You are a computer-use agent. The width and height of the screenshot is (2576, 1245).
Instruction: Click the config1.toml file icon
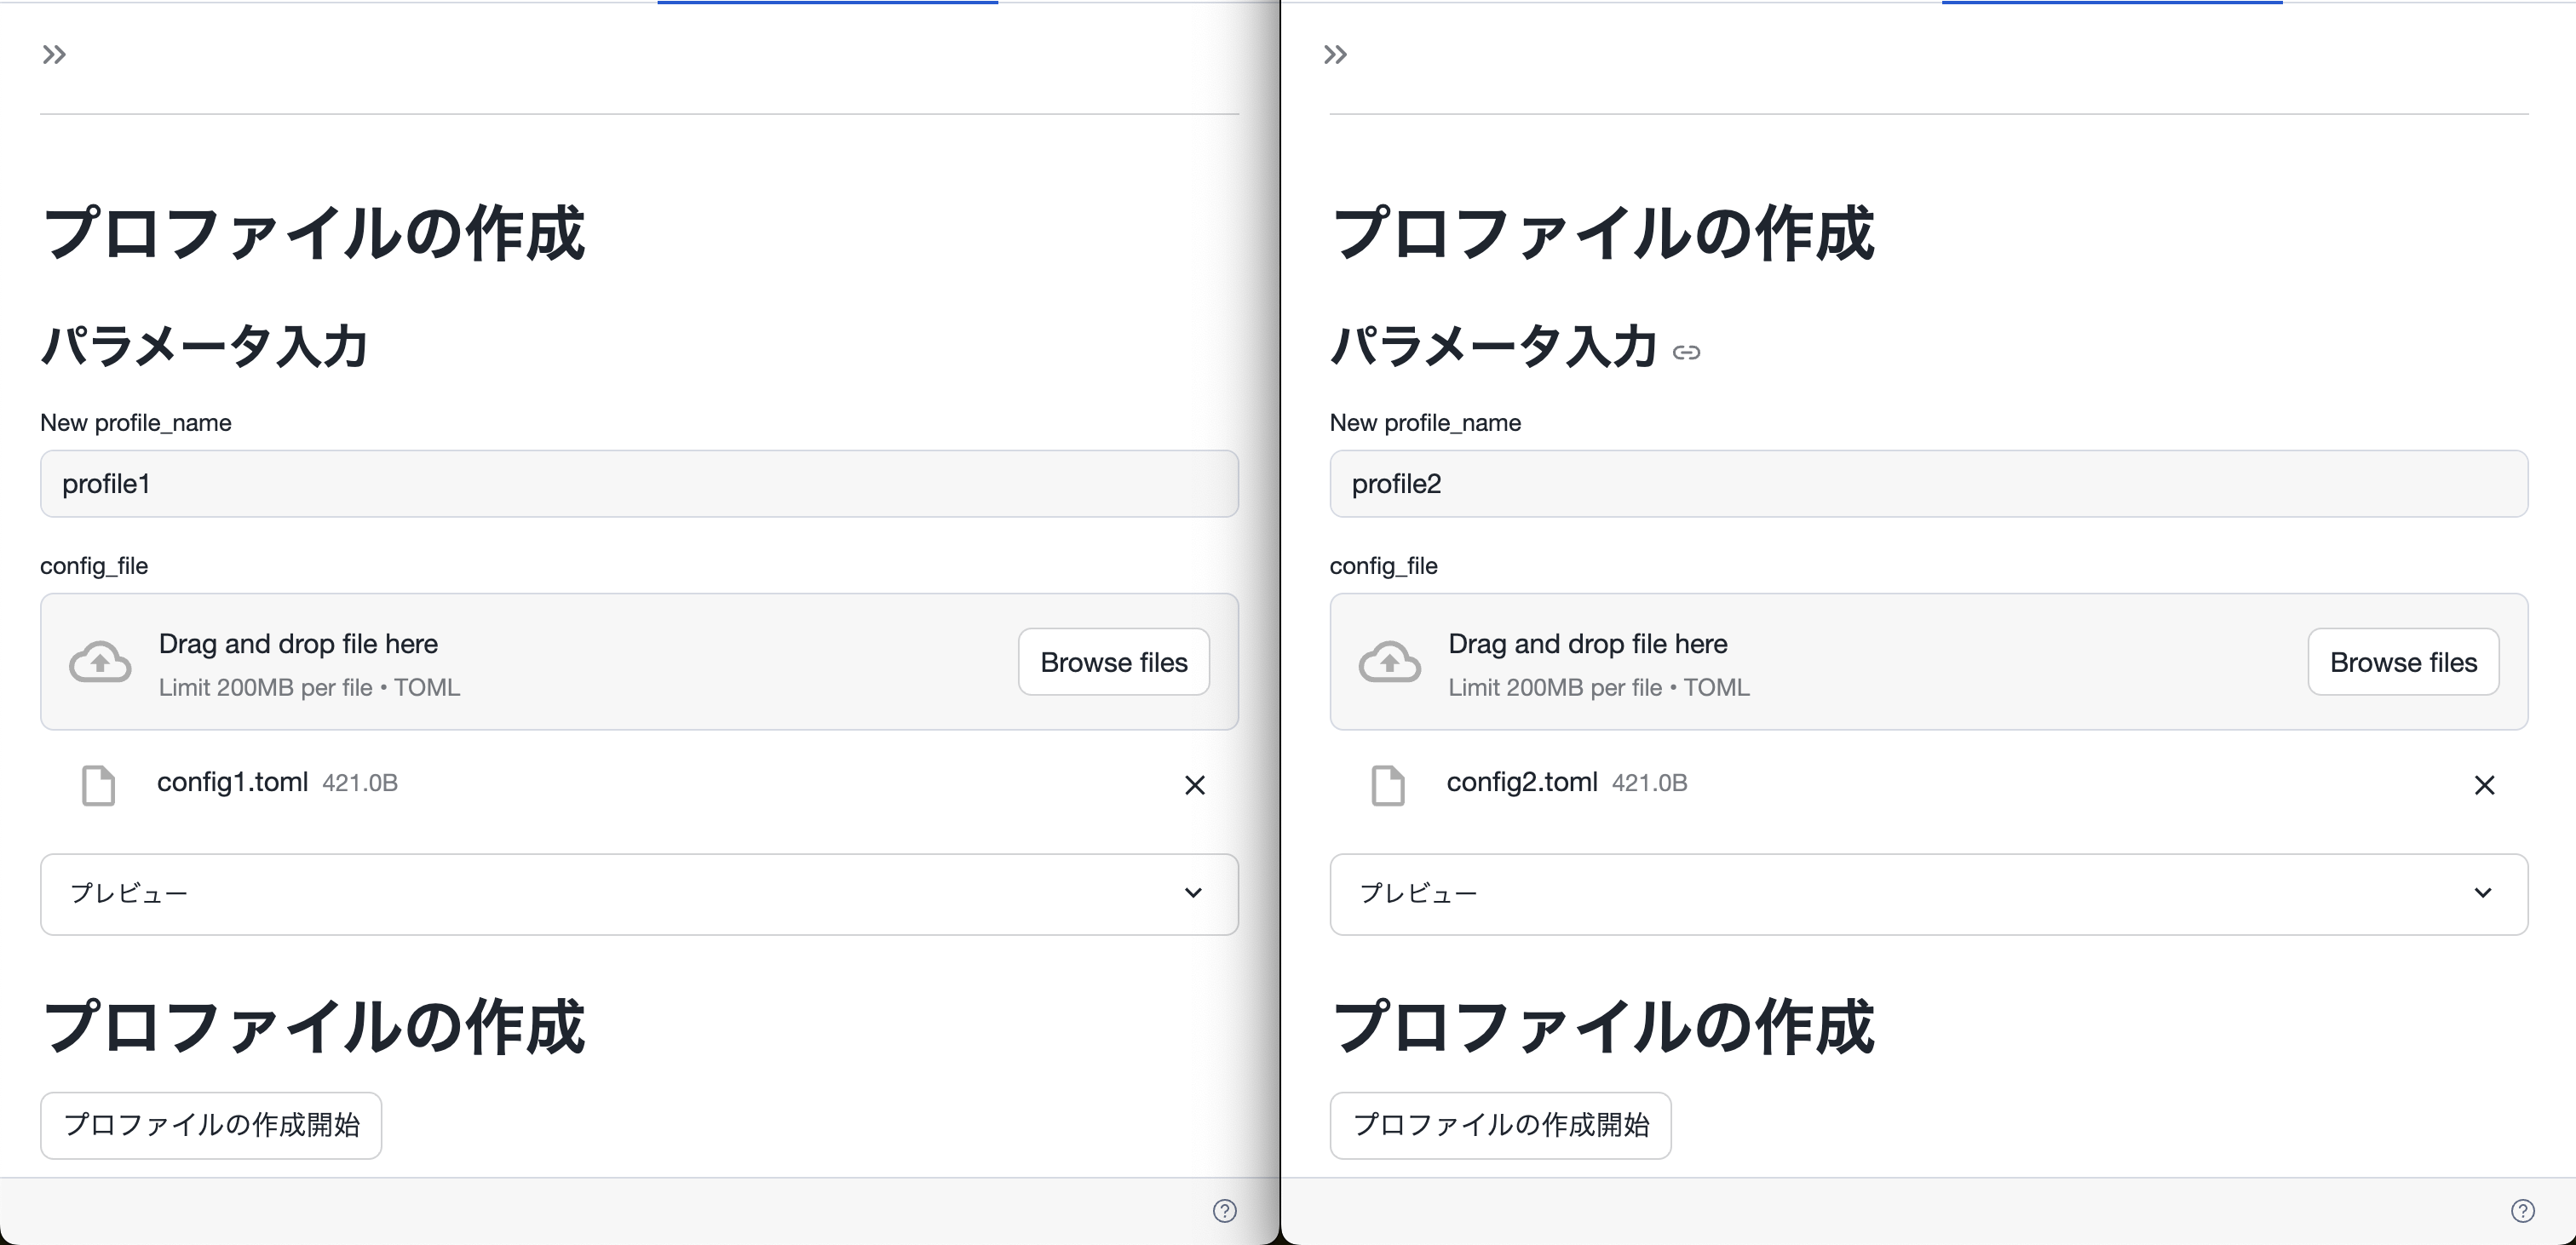98,785
